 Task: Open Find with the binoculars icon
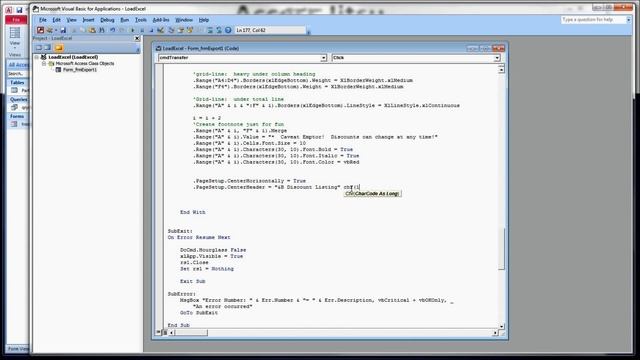pos(102,30)
